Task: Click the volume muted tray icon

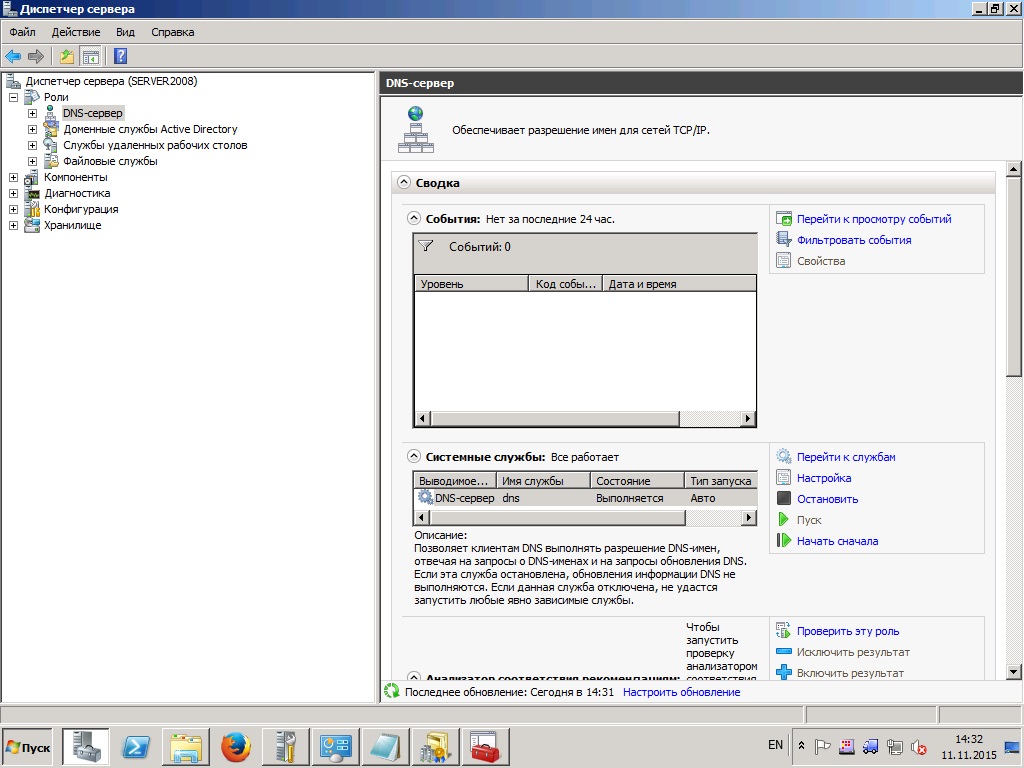Action: [x=919, y=746]
